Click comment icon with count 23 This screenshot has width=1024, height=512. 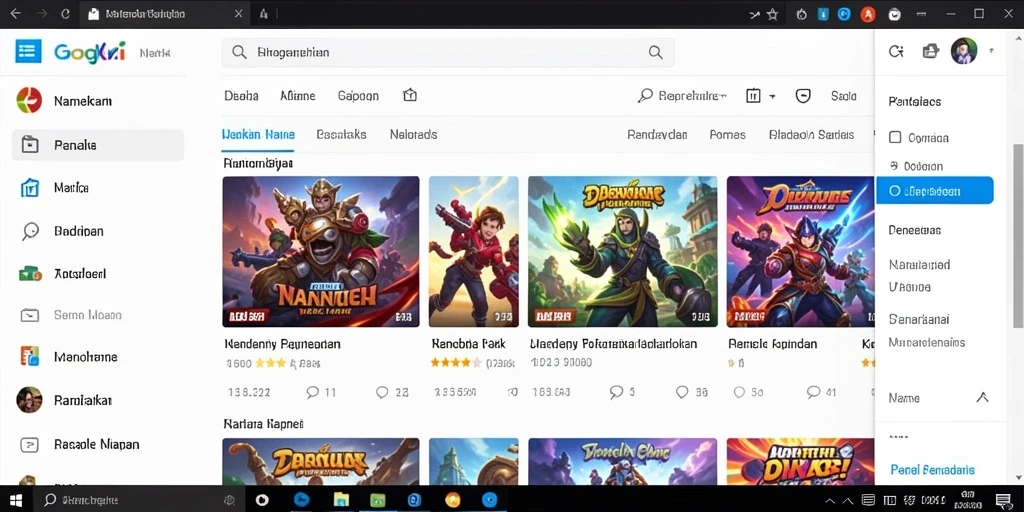[382, 392]
